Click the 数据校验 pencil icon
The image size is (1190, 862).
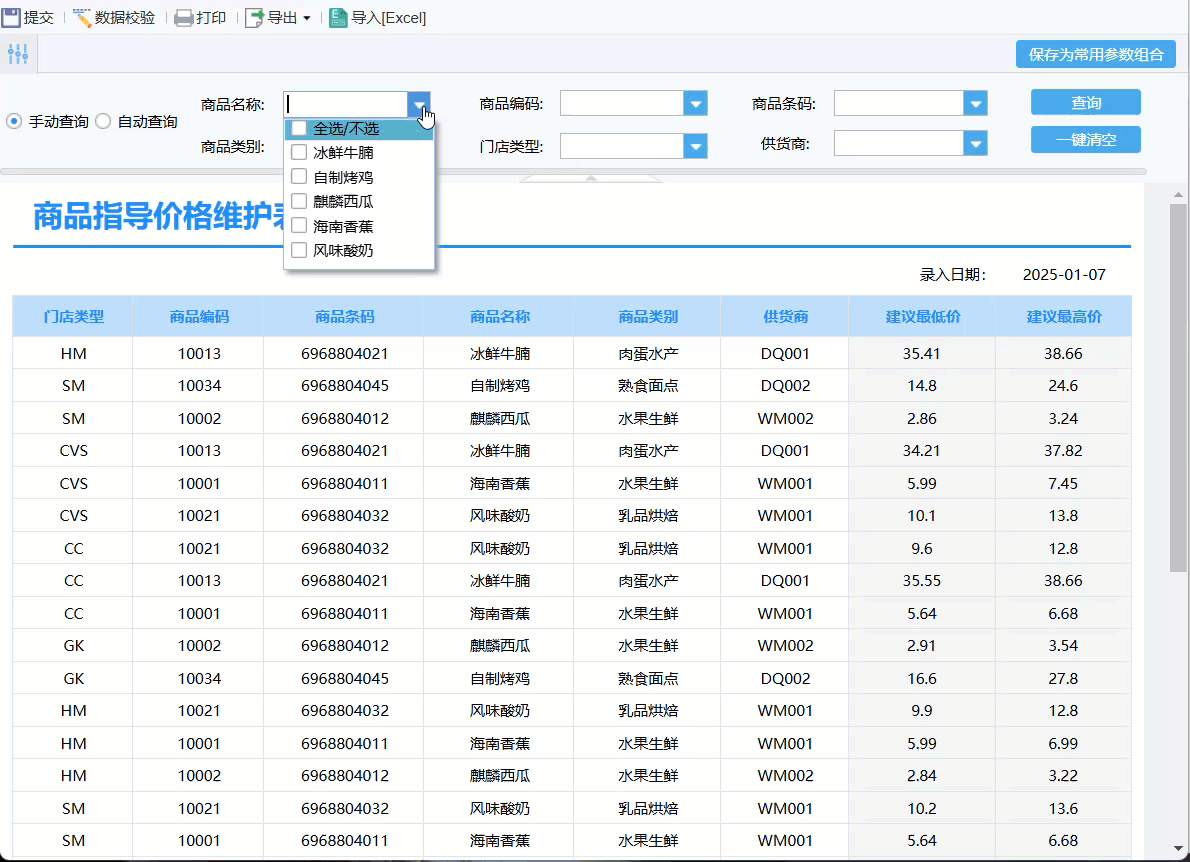point(82,17)
